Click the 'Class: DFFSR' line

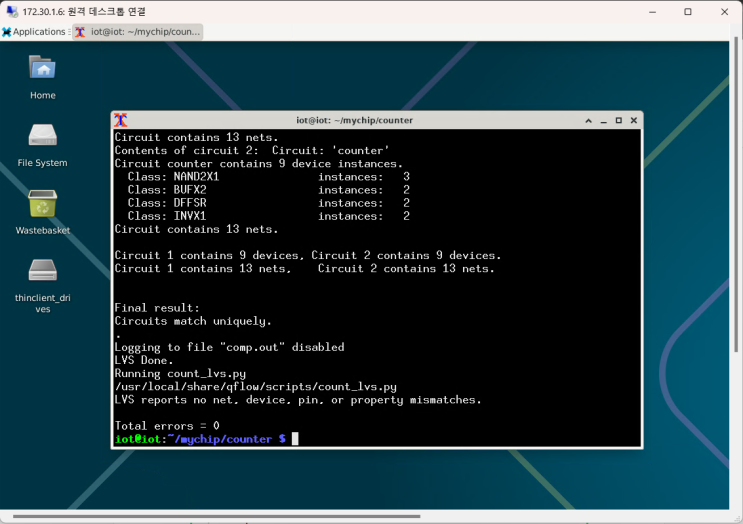tap(268, 203)
